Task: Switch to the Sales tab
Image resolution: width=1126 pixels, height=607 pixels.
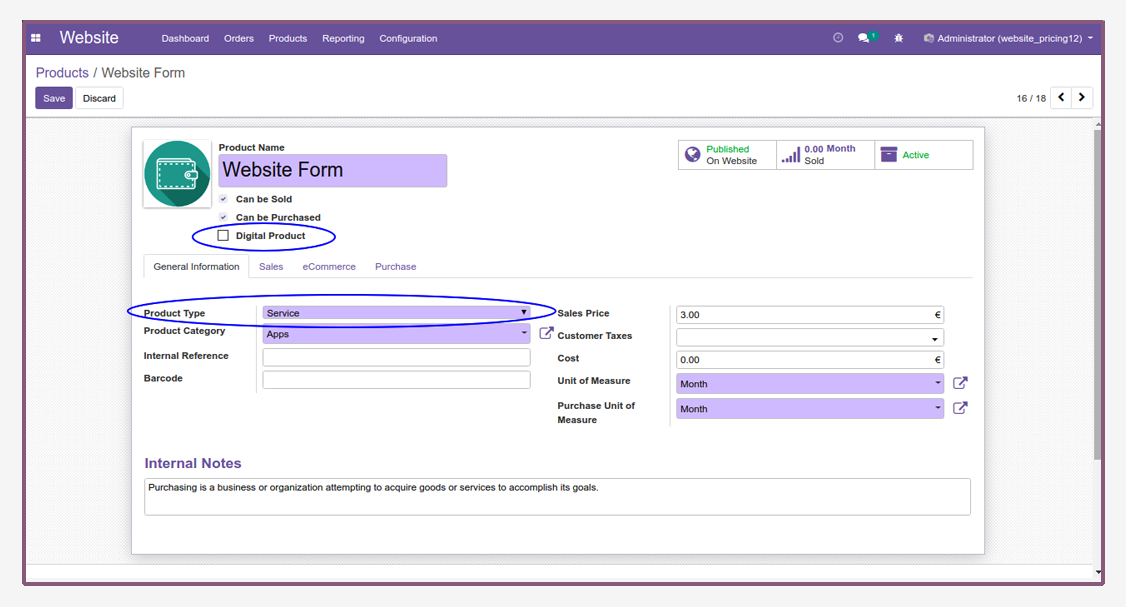Action: [271, 267]
